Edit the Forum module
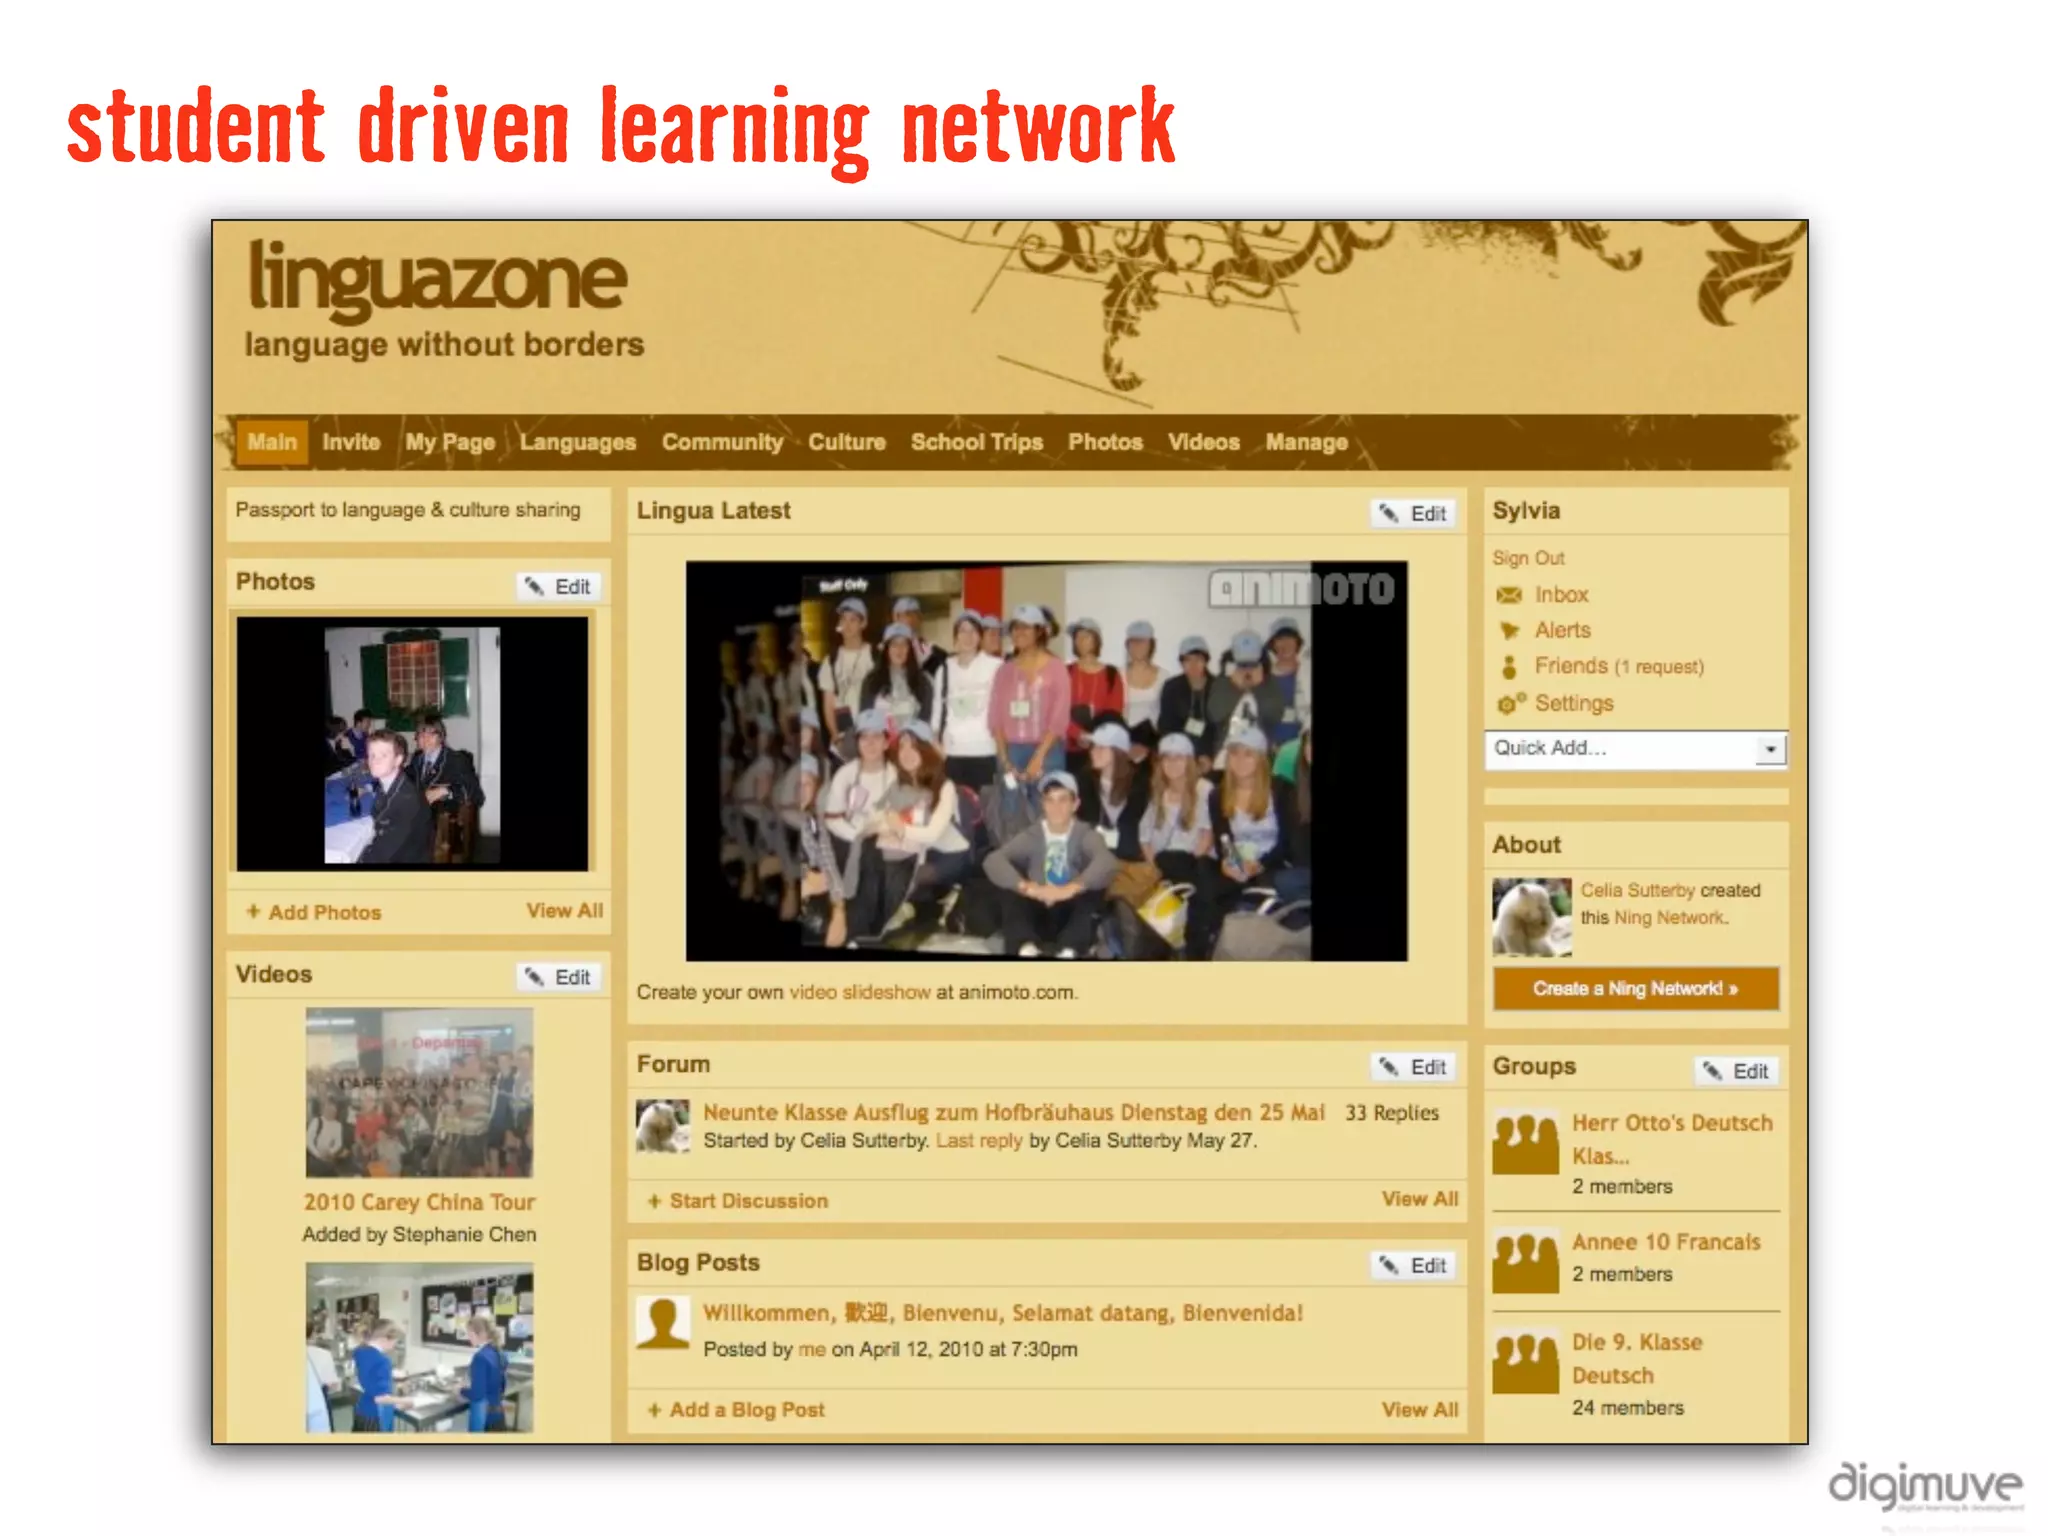Screen dimensions: 2048x1536 [x=1413, y=1067]
